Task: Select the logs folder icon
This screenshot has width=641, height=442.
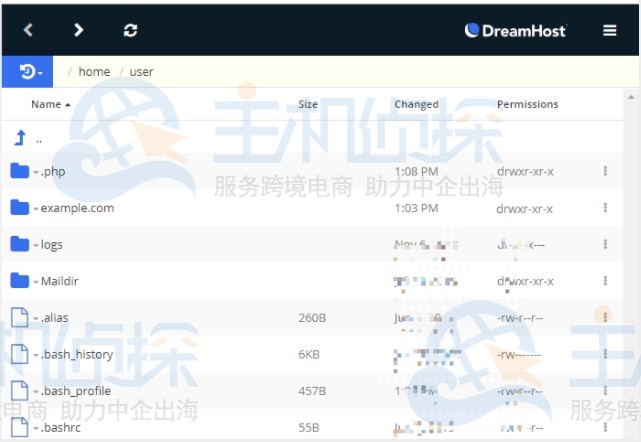Action: (x=20, y=244)
